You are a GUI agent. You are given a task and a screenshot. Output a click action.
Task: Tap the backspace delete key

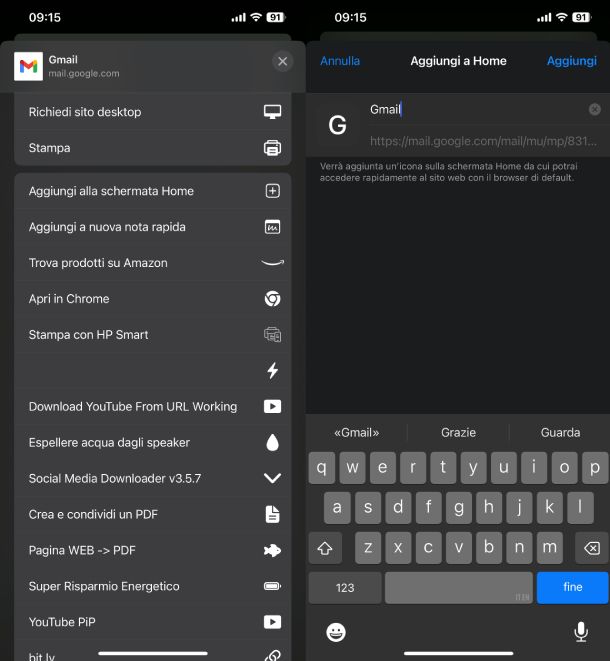click(x=592, y=548)
